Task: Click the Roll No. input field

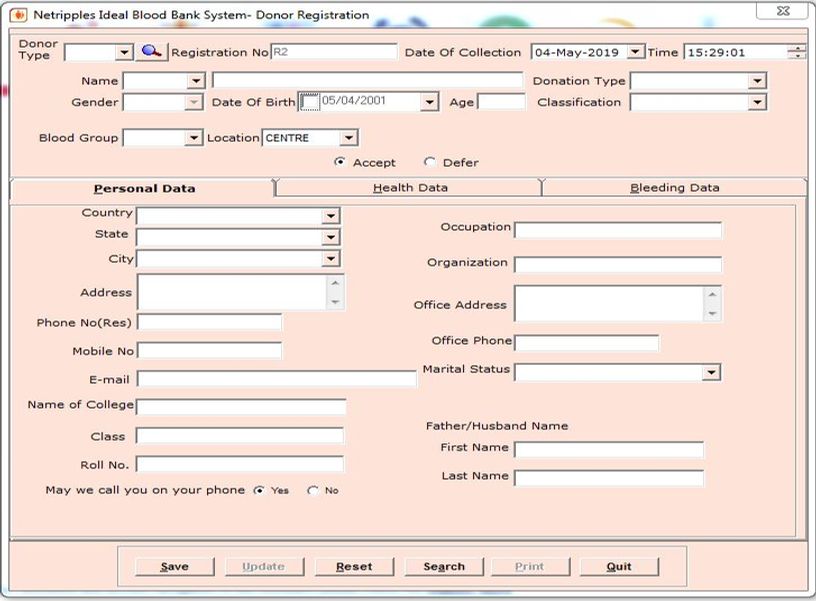Action: pos(240,464)
